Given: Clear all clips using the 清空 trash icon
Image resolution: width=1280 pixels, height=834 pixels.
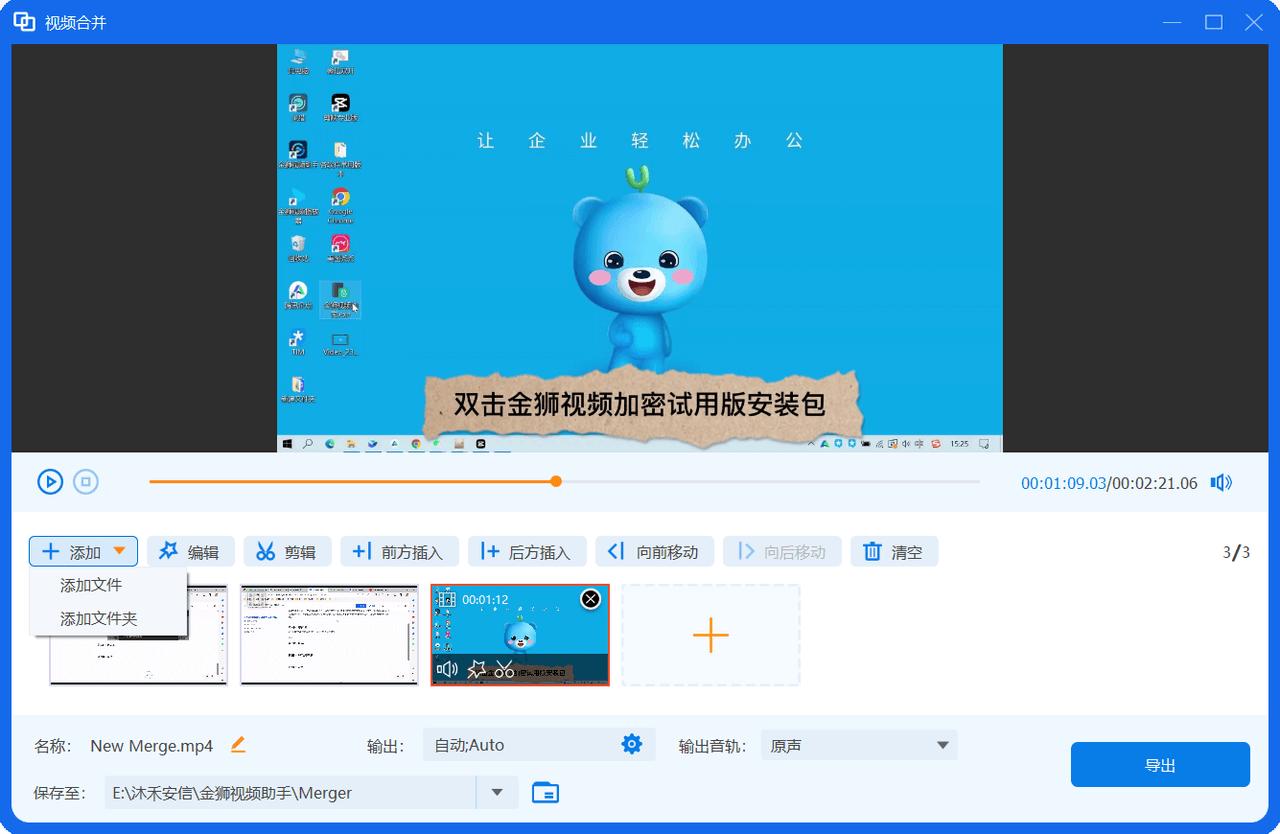Looking at the screenshot, I should (x=893, y=550).
